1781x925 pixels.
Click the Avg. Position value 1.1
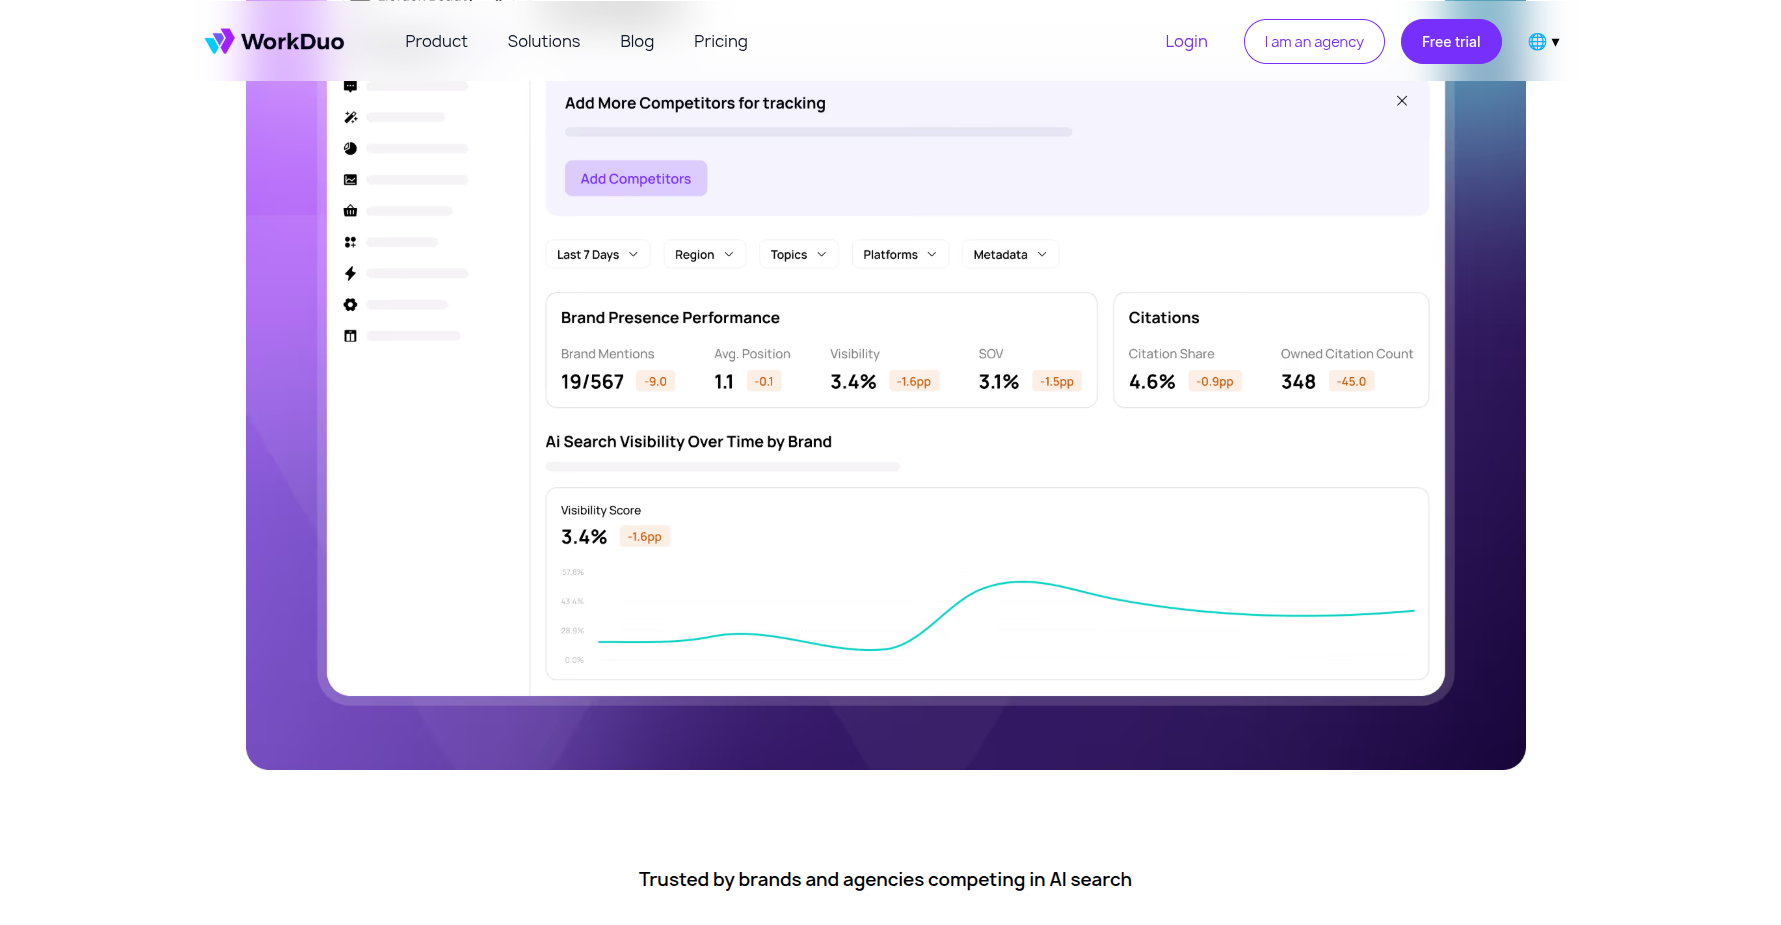click(x=724, y=382)
